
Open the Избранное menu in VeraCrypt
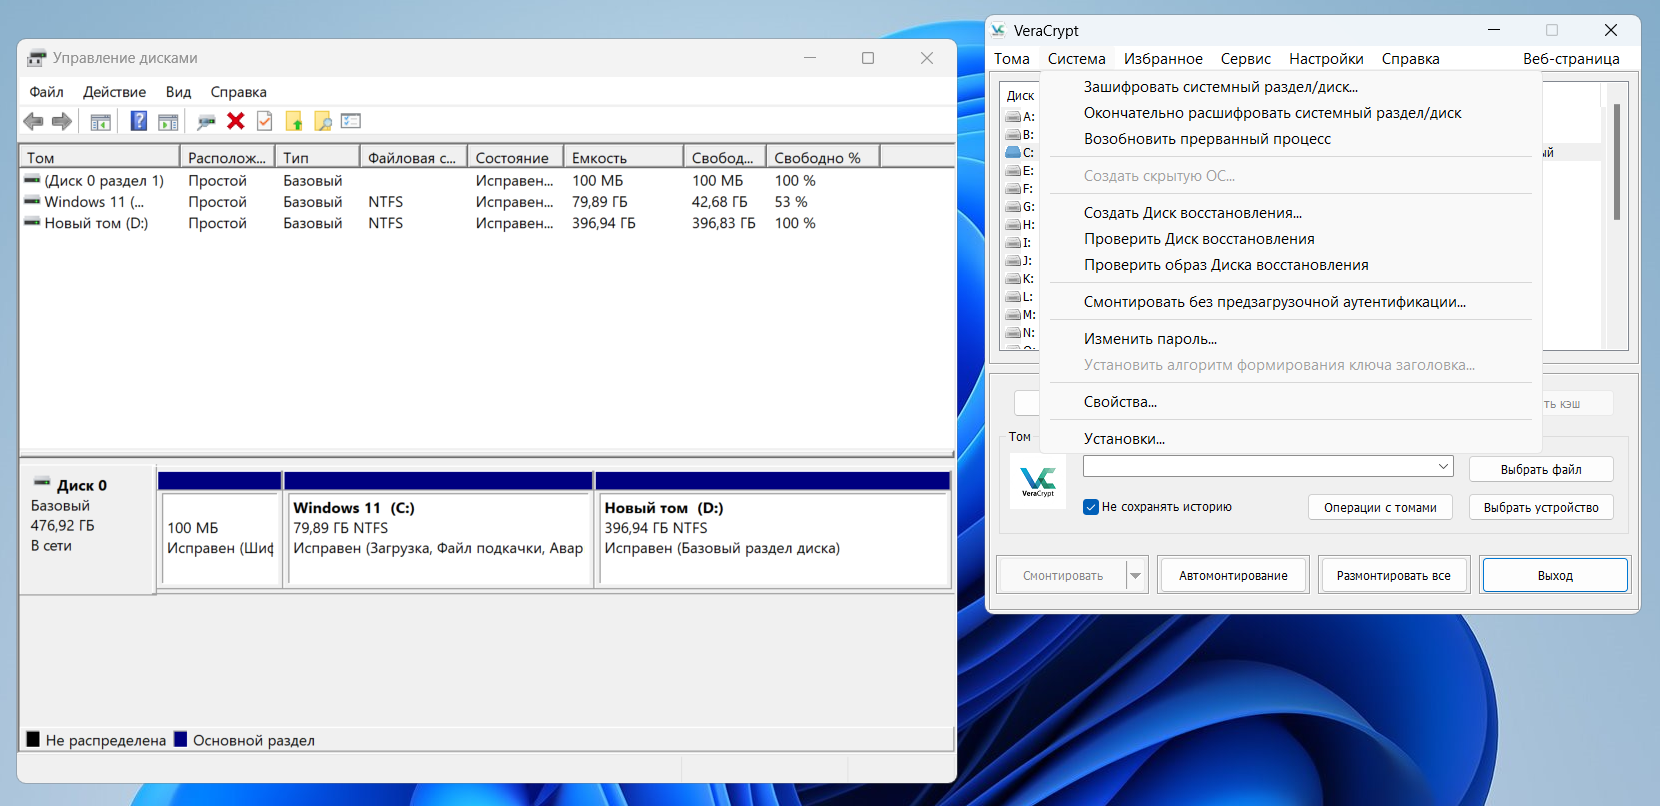1163,59
